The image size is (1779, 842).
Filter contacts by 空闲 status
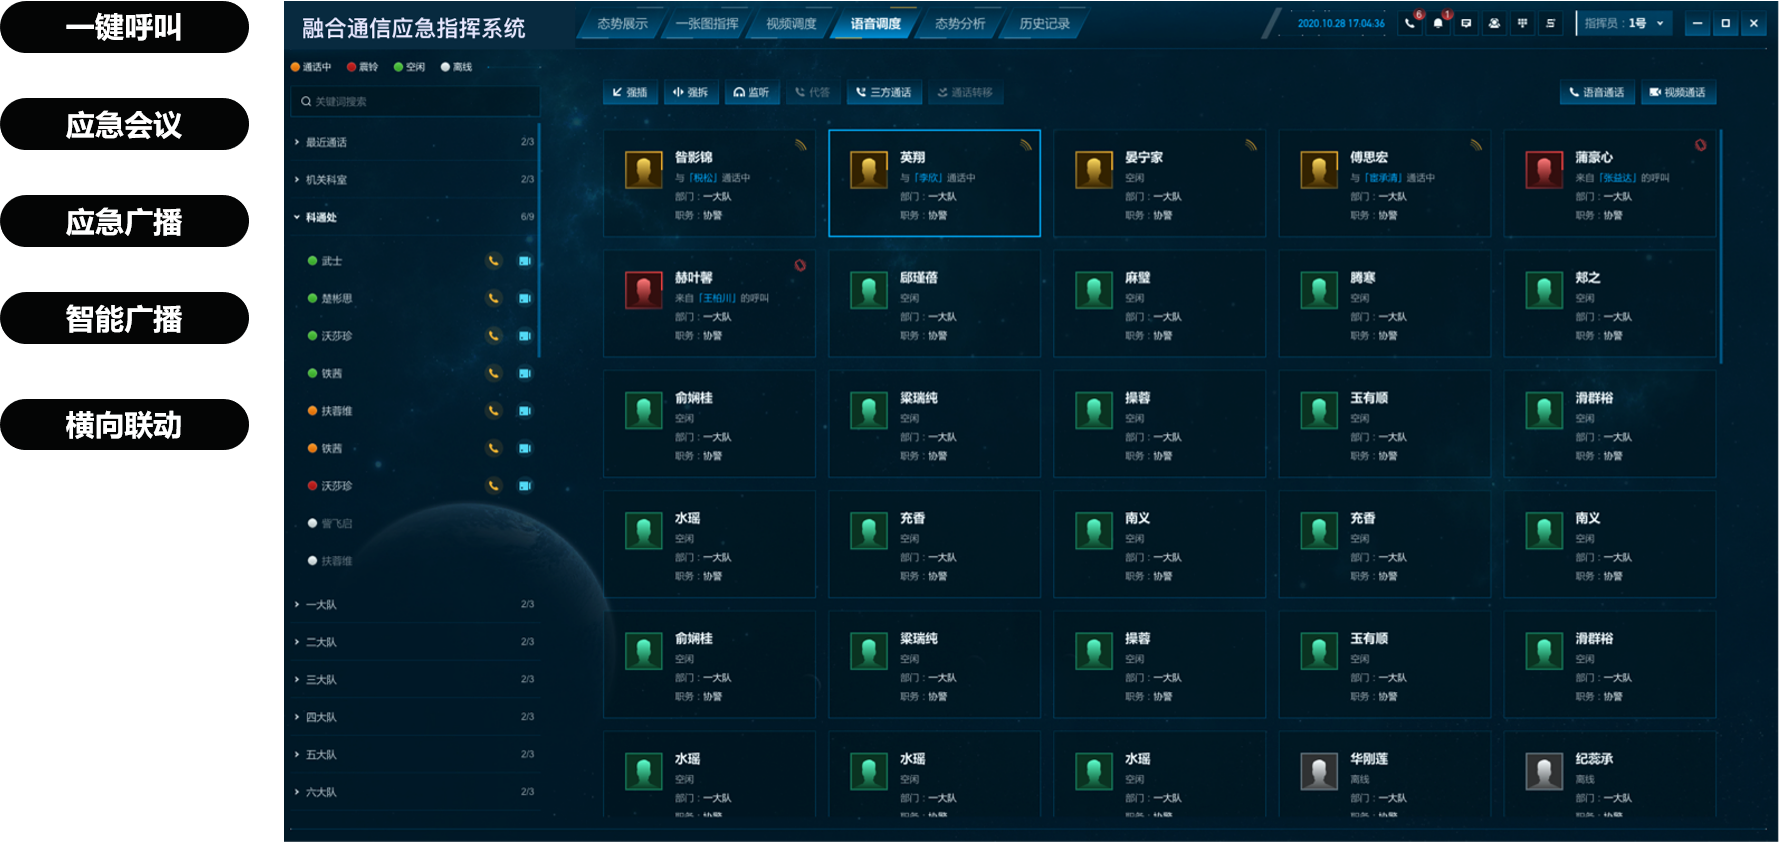point(410,67)
